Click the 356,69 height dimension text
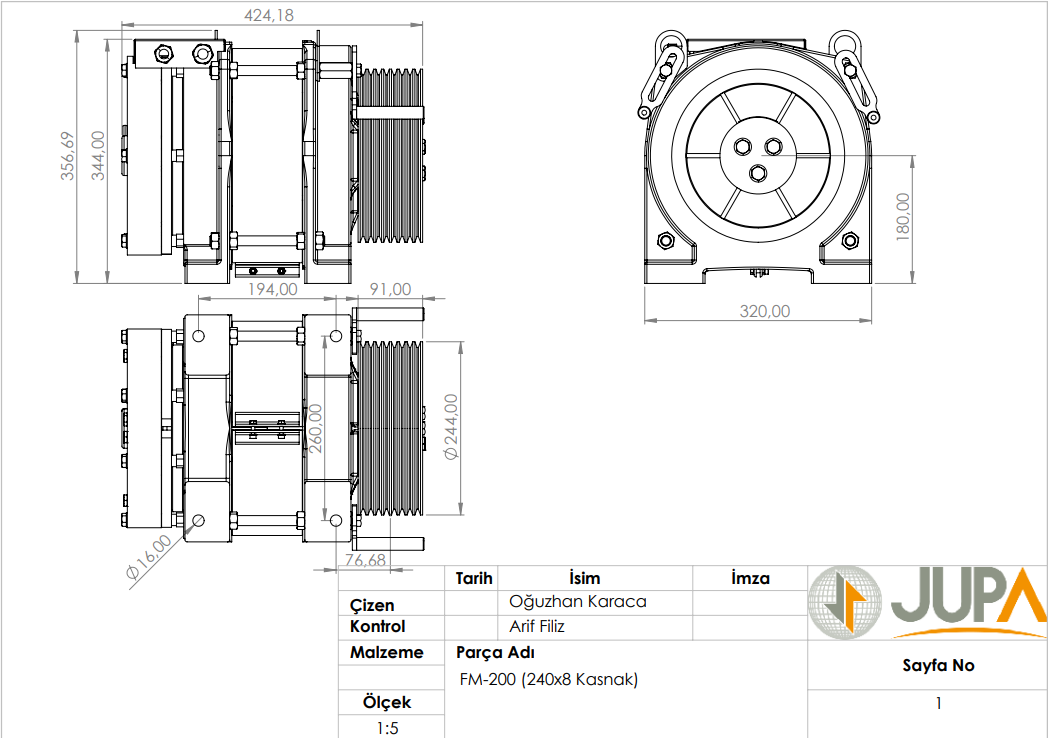1048x738 pixels. (x=68, y=156)
